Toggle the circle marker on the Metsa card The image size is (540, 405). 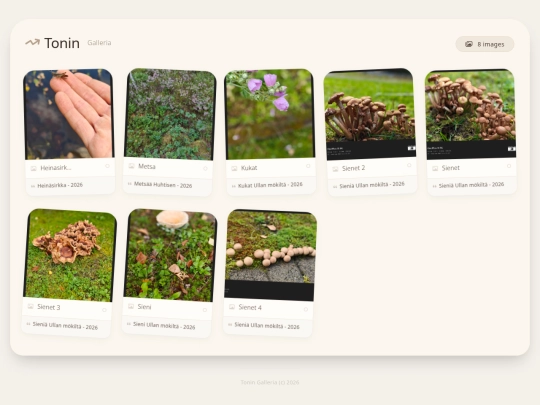point(205,168)
